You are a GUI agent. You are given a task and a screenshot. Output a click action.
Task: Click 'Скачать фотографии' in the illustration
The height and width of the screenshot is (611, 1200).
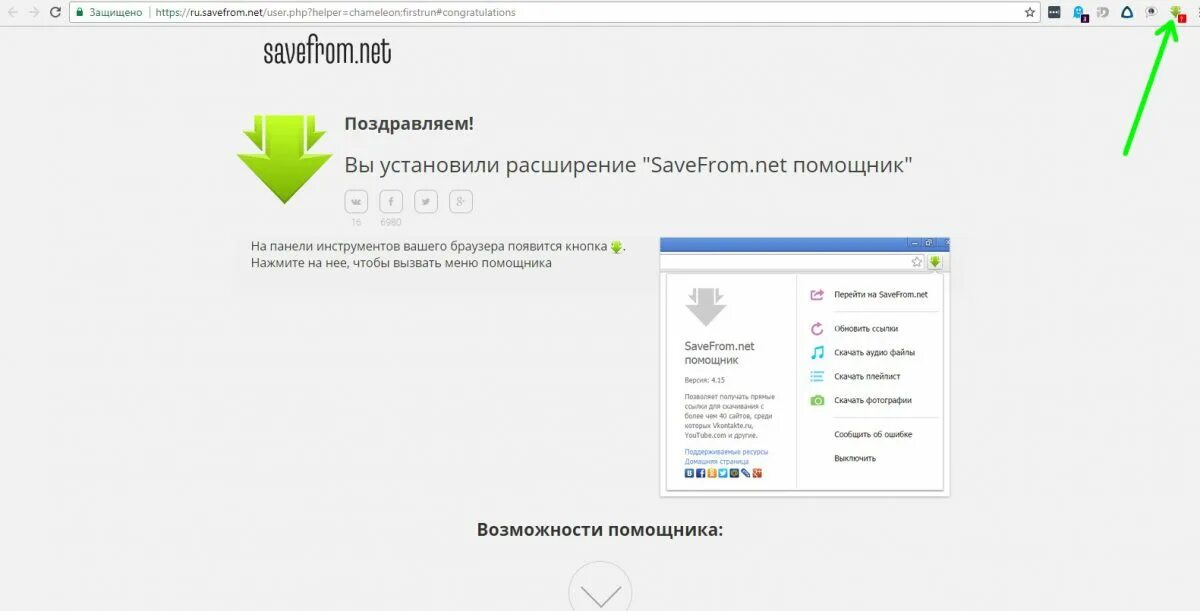pos(873,400)
